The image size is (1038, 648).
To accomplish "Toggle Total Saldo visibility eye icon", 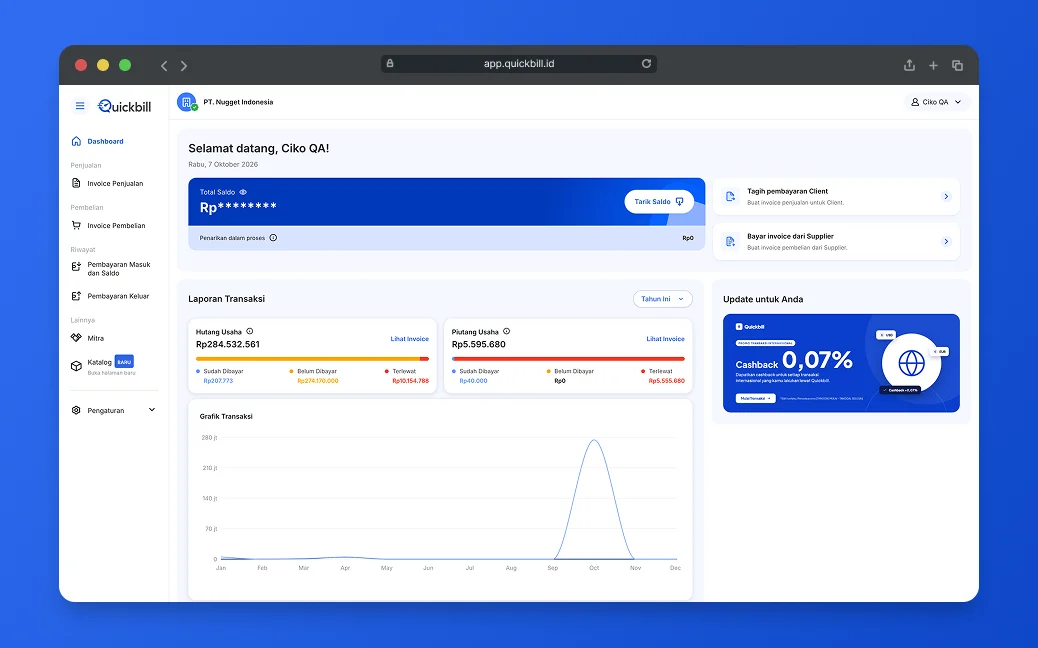I will [x=243, y=192].
